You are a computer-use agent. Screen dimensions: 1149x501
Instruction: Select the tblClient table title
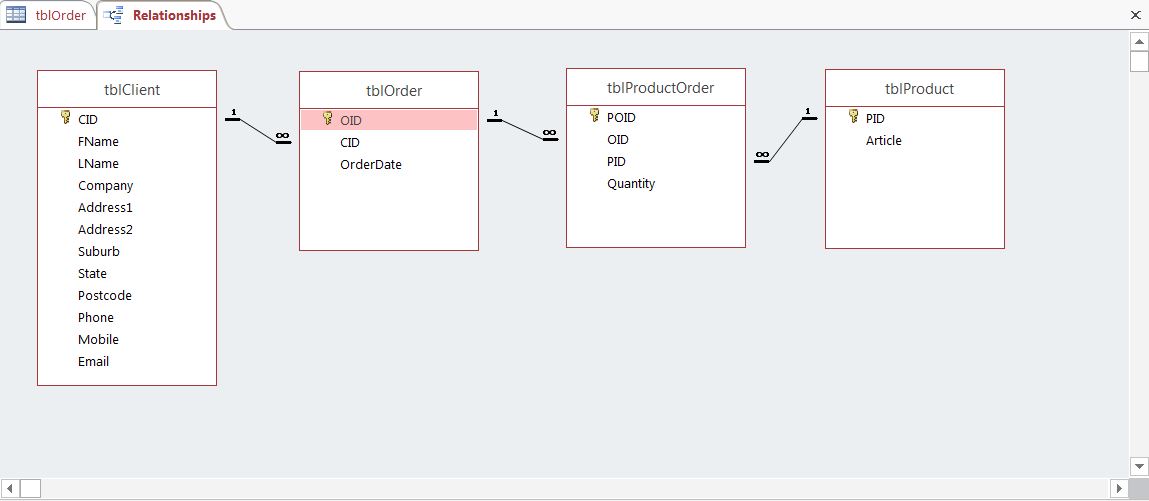[132, 90]
